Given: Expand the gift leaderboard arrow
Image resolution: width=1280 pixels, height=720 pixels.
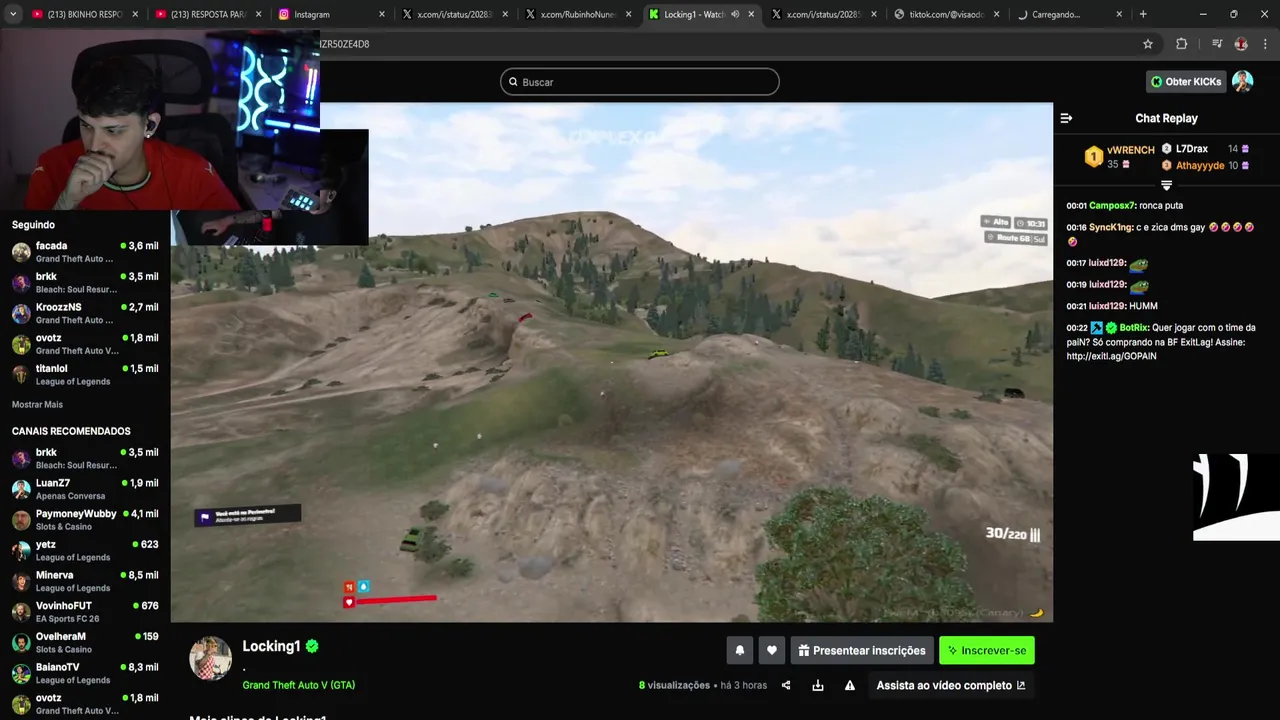Looking at the screenshot, I should pos(1166,185).
